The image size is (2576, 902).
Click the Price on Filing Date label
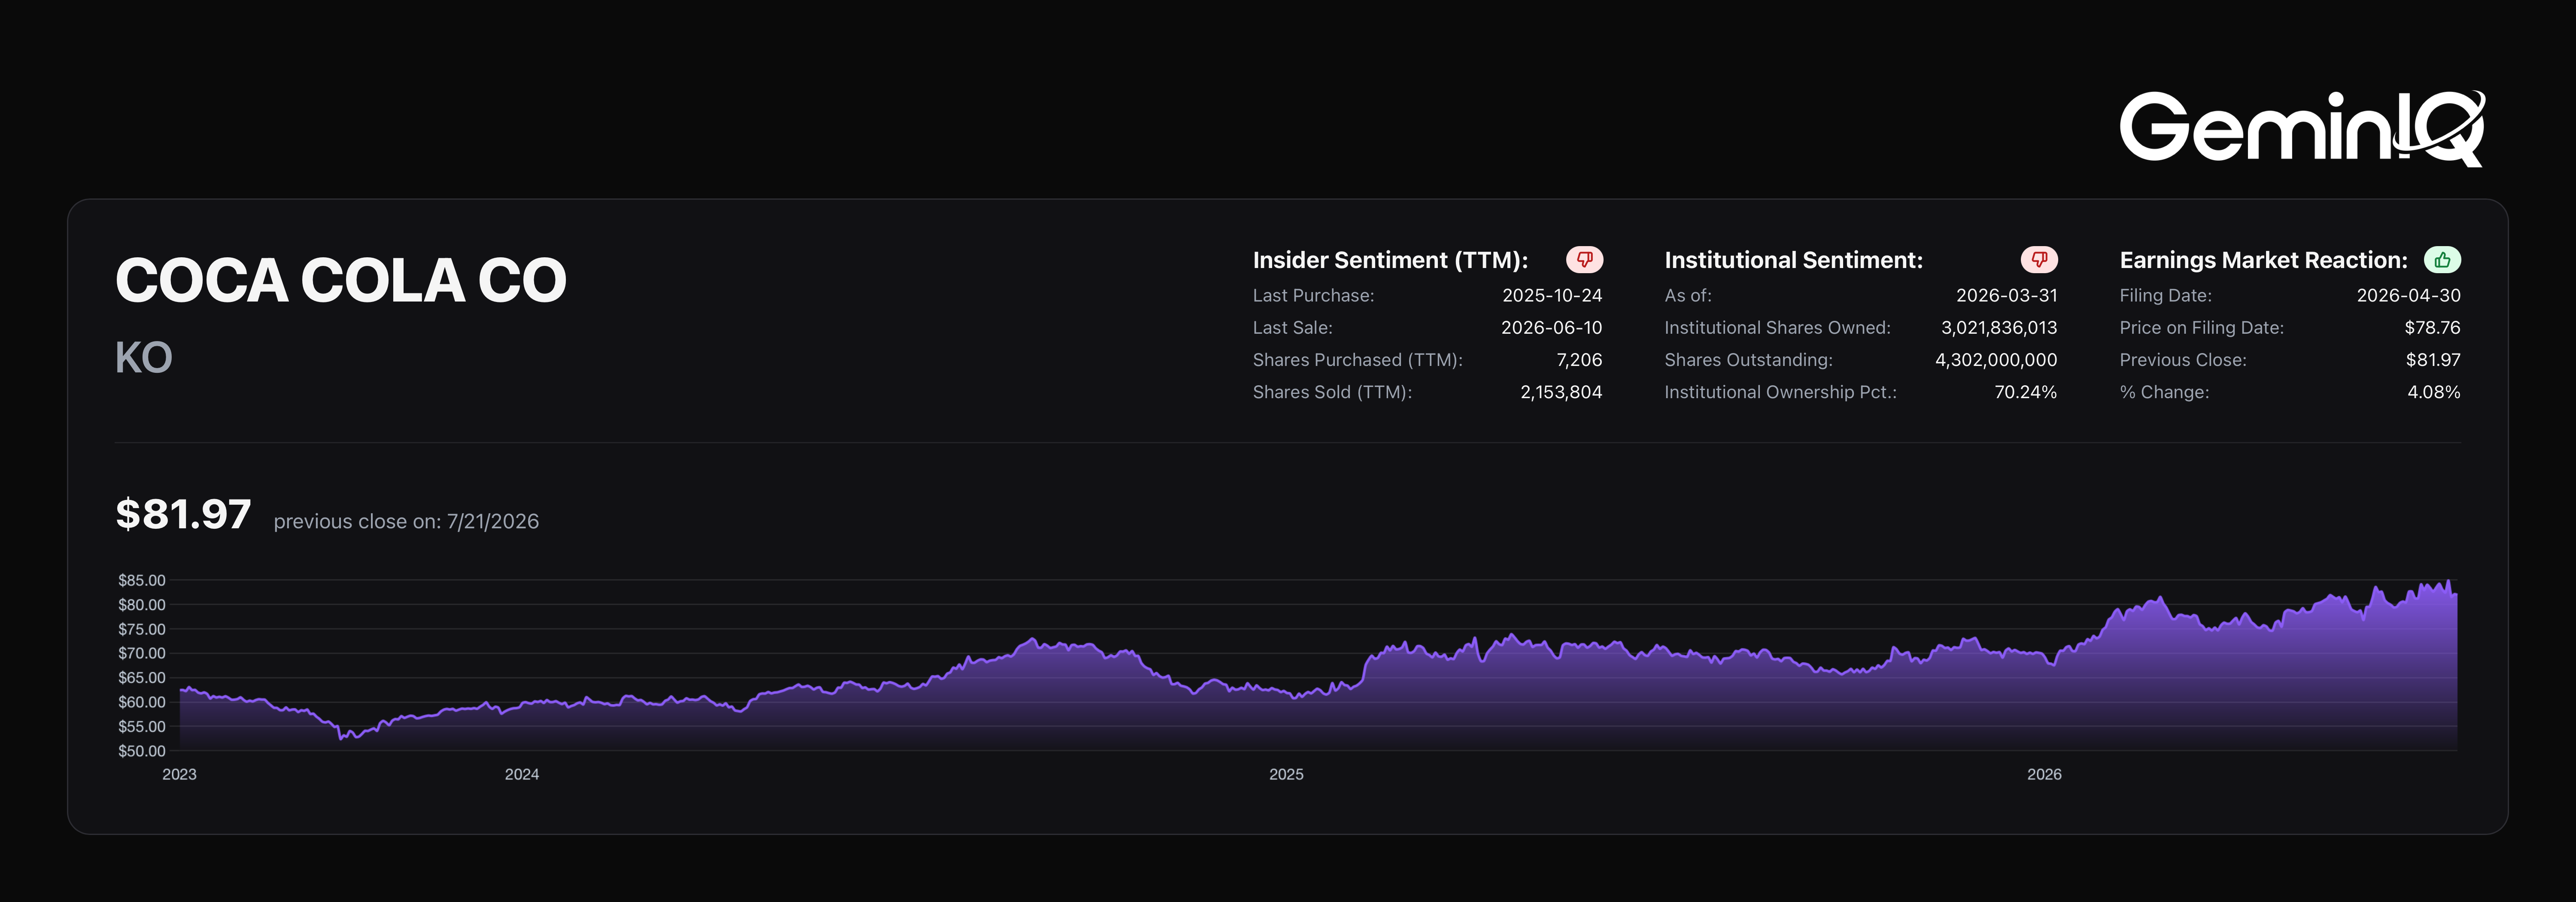[x=2201, y=328]
